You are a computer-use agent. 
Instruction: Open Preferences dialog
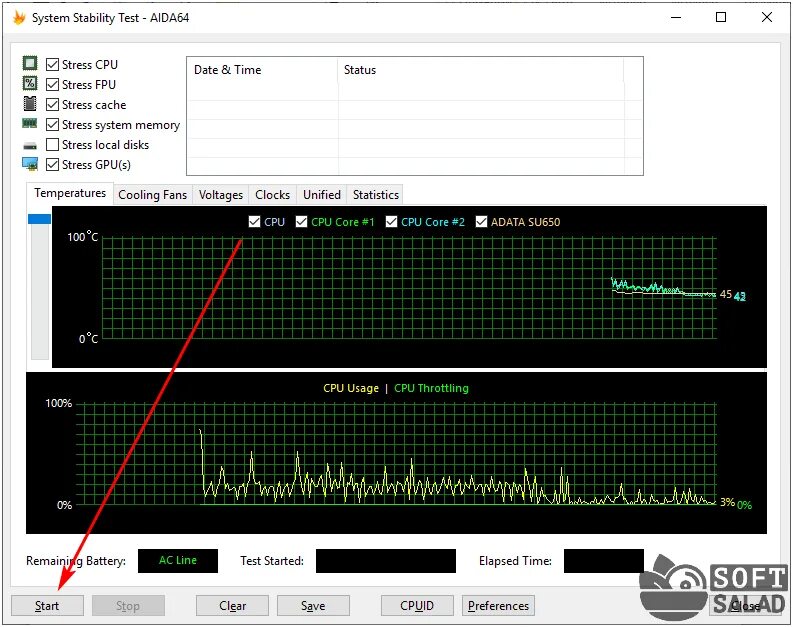click(x=498, y=605)
